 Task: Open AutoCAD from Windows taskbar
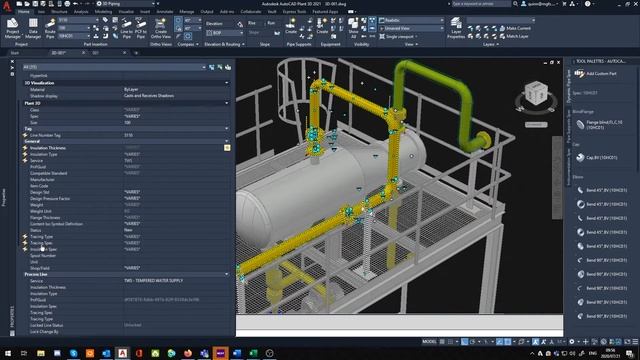pos(122,353)
